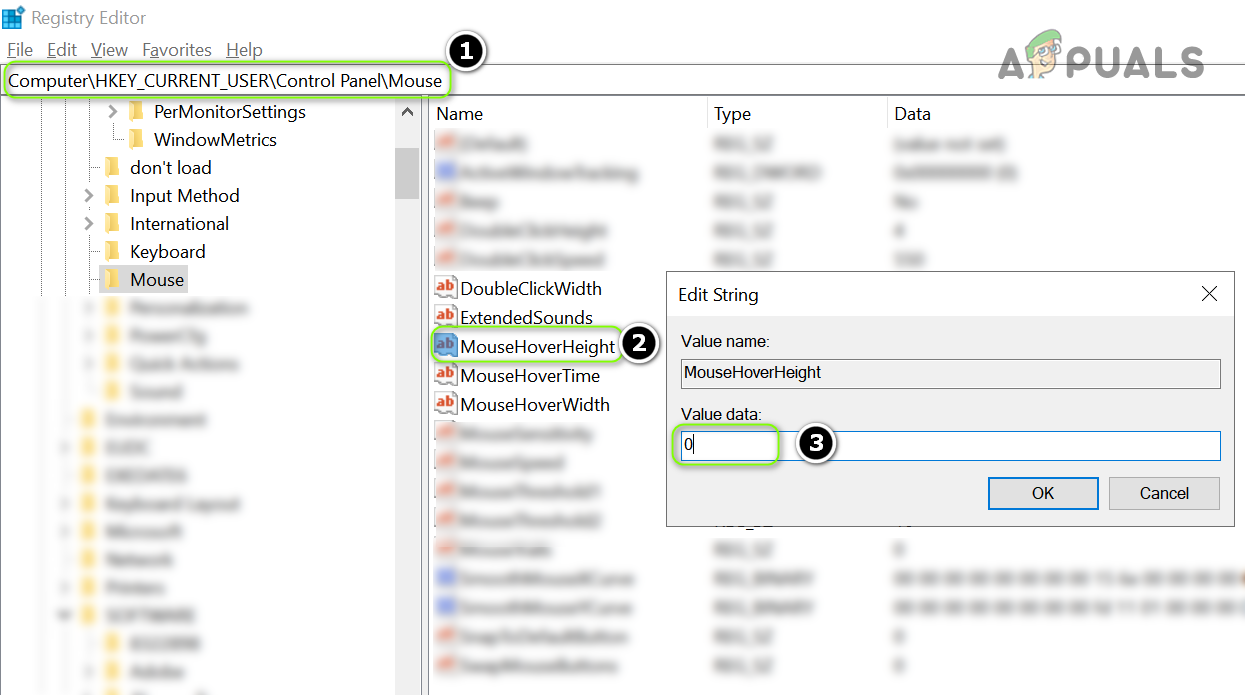Click OK in Edit String dialog

coord(1043,493)
